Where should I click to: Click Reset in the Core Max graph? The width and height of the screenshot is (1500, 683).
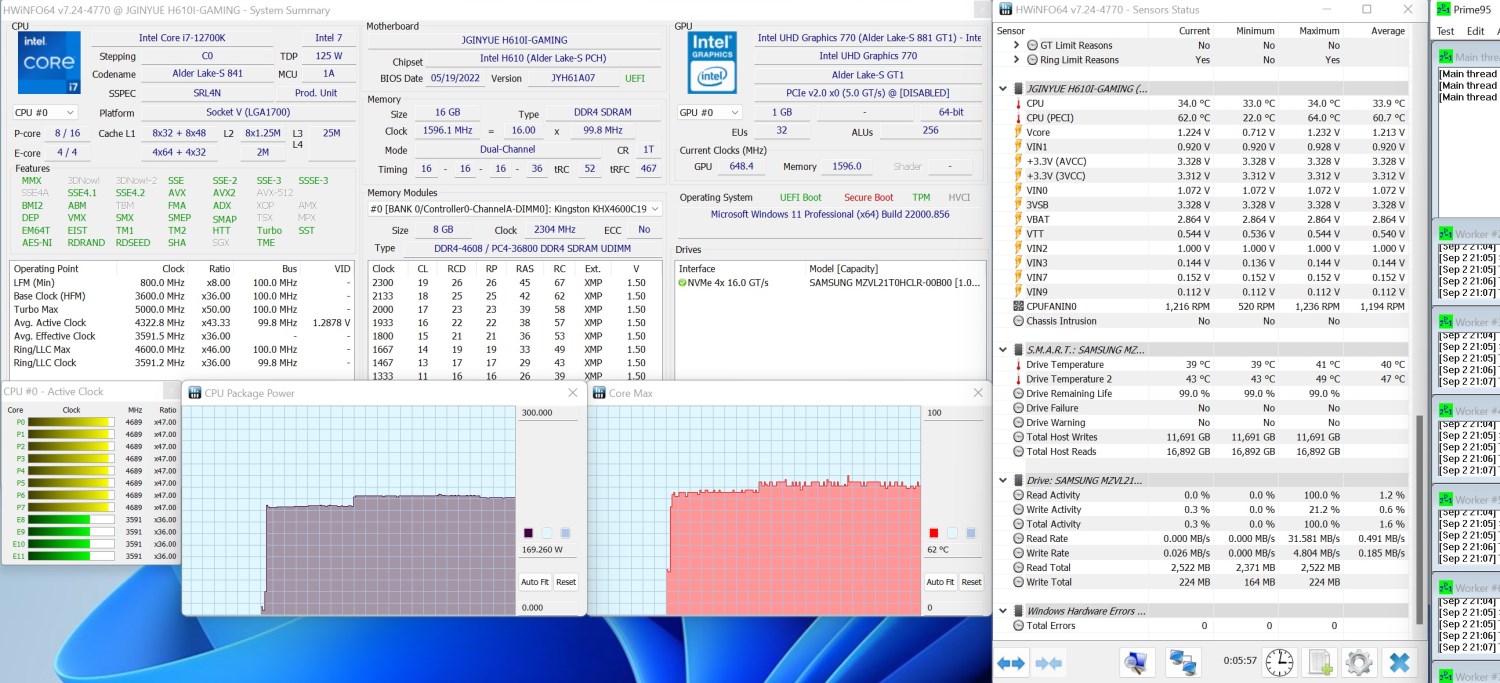pyautogui.click(x=971, y=582)
